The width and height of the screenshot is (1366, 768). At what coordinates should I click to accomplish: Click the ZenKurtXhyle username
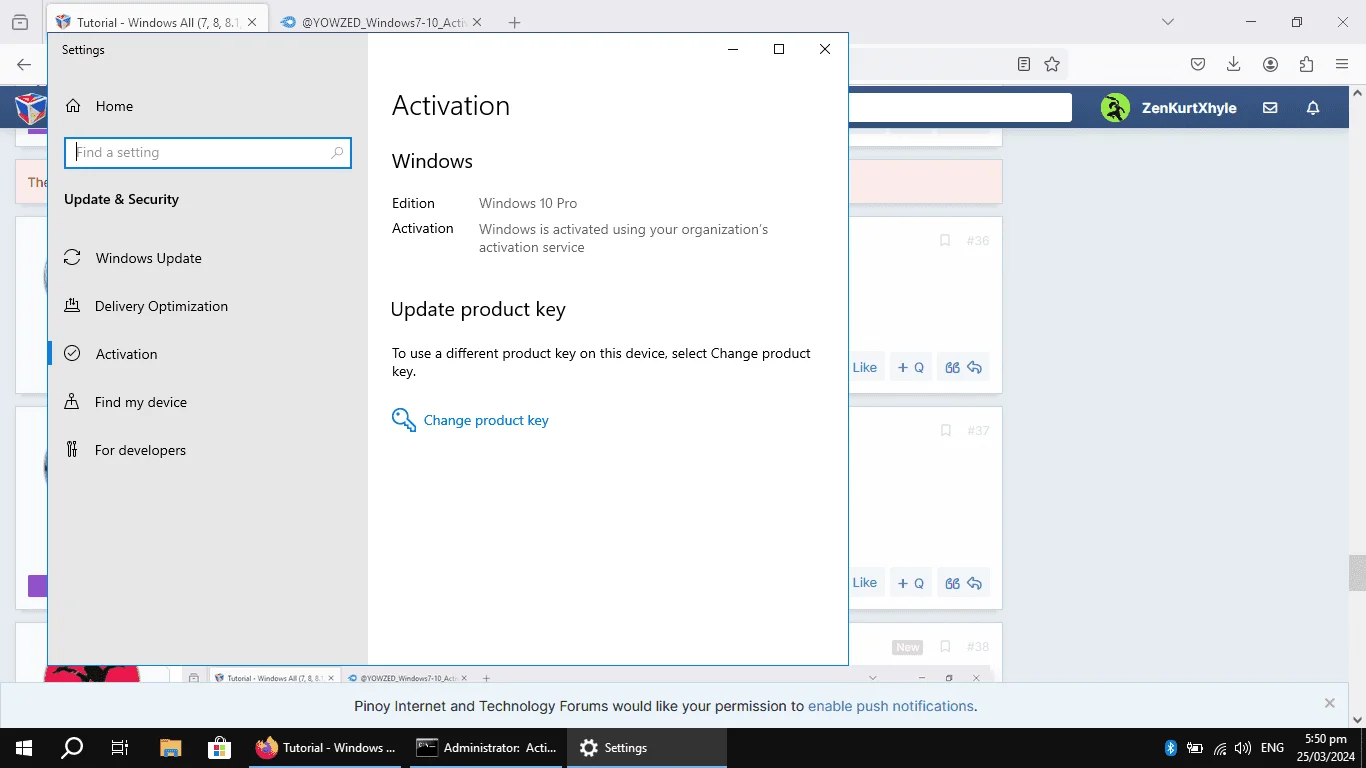(1189, 108)
